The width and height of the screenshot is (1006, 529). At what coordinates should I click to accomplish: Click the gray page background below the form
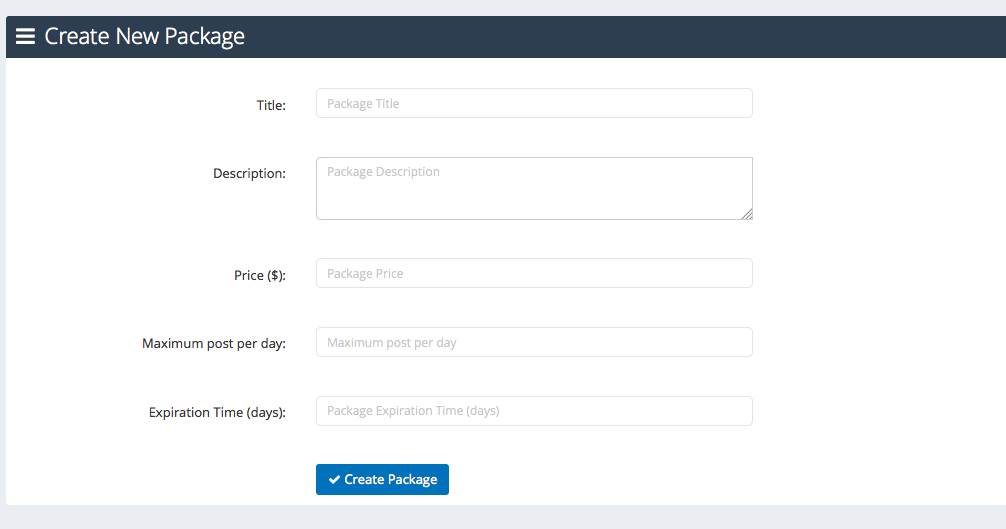pyautogui.click(x=503, y=517)
